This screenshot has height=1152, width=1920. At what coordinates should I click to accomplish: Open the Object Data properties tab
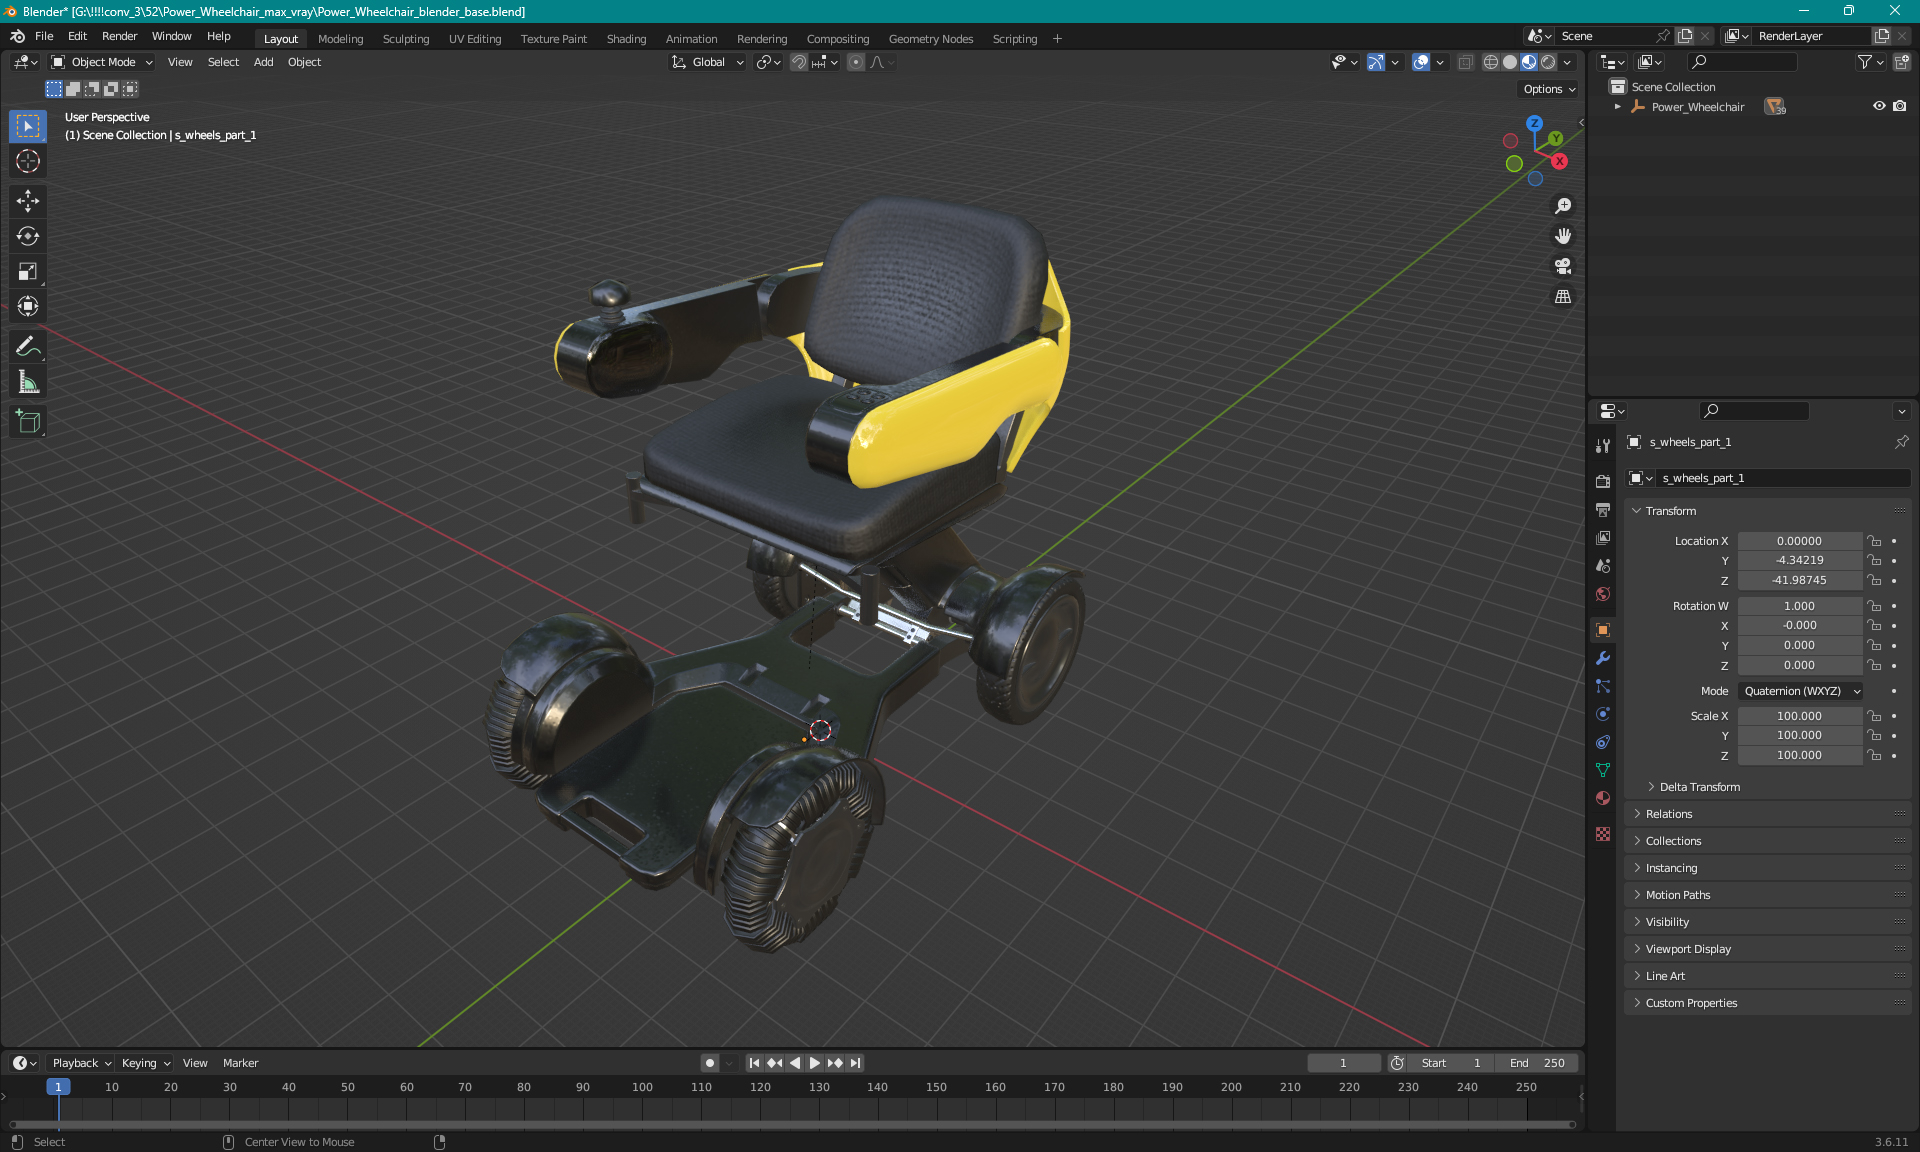1603,770
